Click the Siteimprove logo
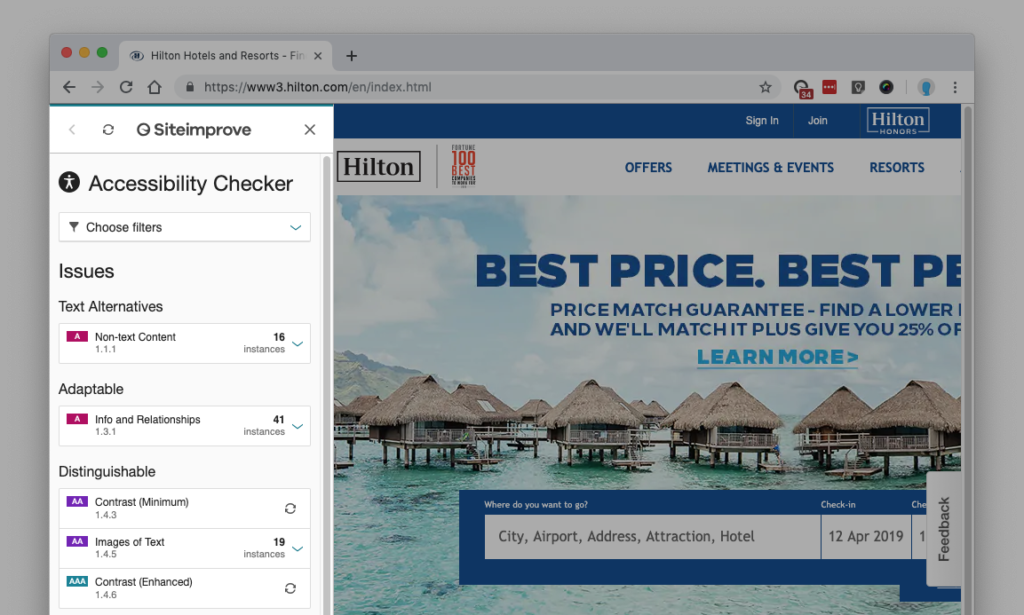This screenshot has width=1024, height=615. (194, 130)
